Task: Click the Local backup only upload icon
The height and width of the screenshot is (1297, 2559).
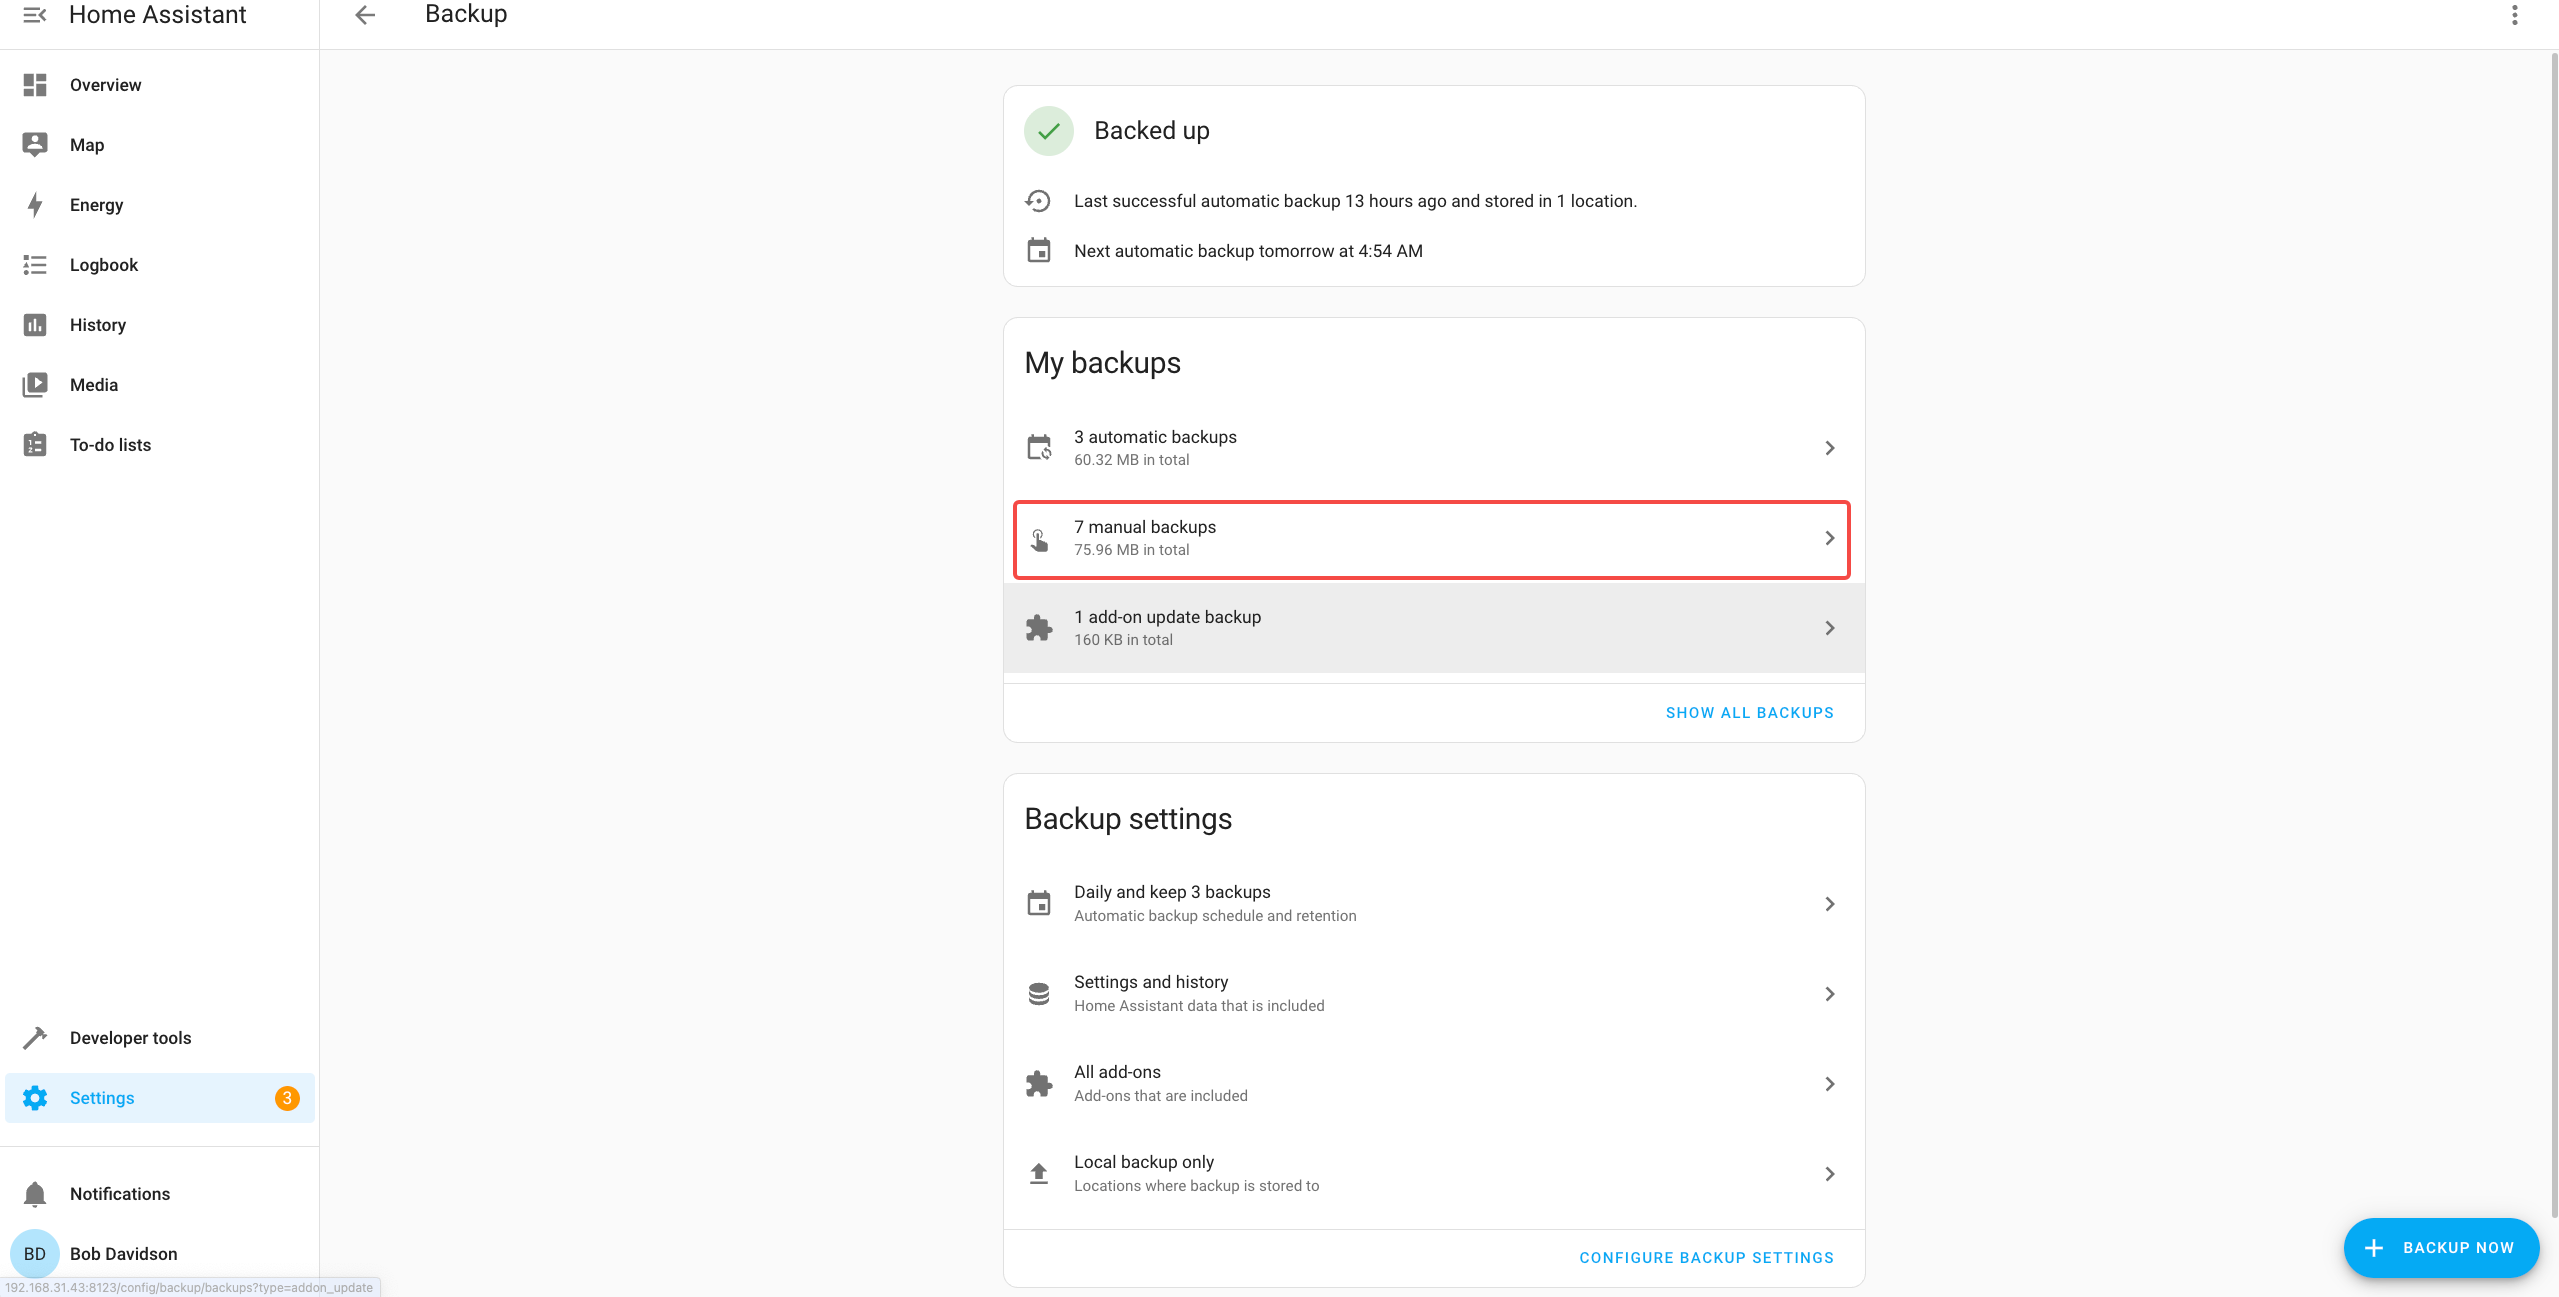Action: pyautogui.click(x=1039, y=1174)
